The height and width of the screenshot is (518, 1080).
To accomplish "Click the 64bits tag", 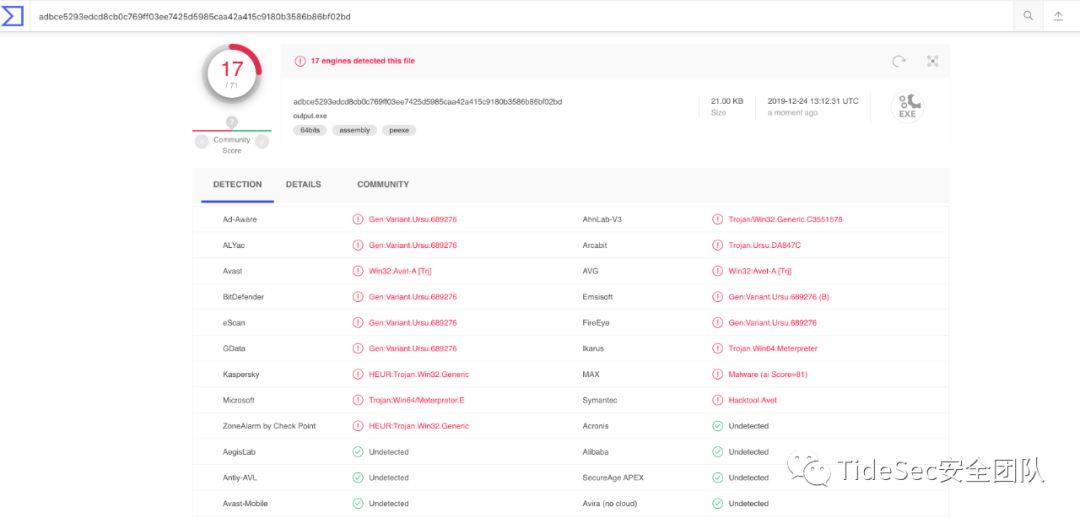I will click(310, 130).
